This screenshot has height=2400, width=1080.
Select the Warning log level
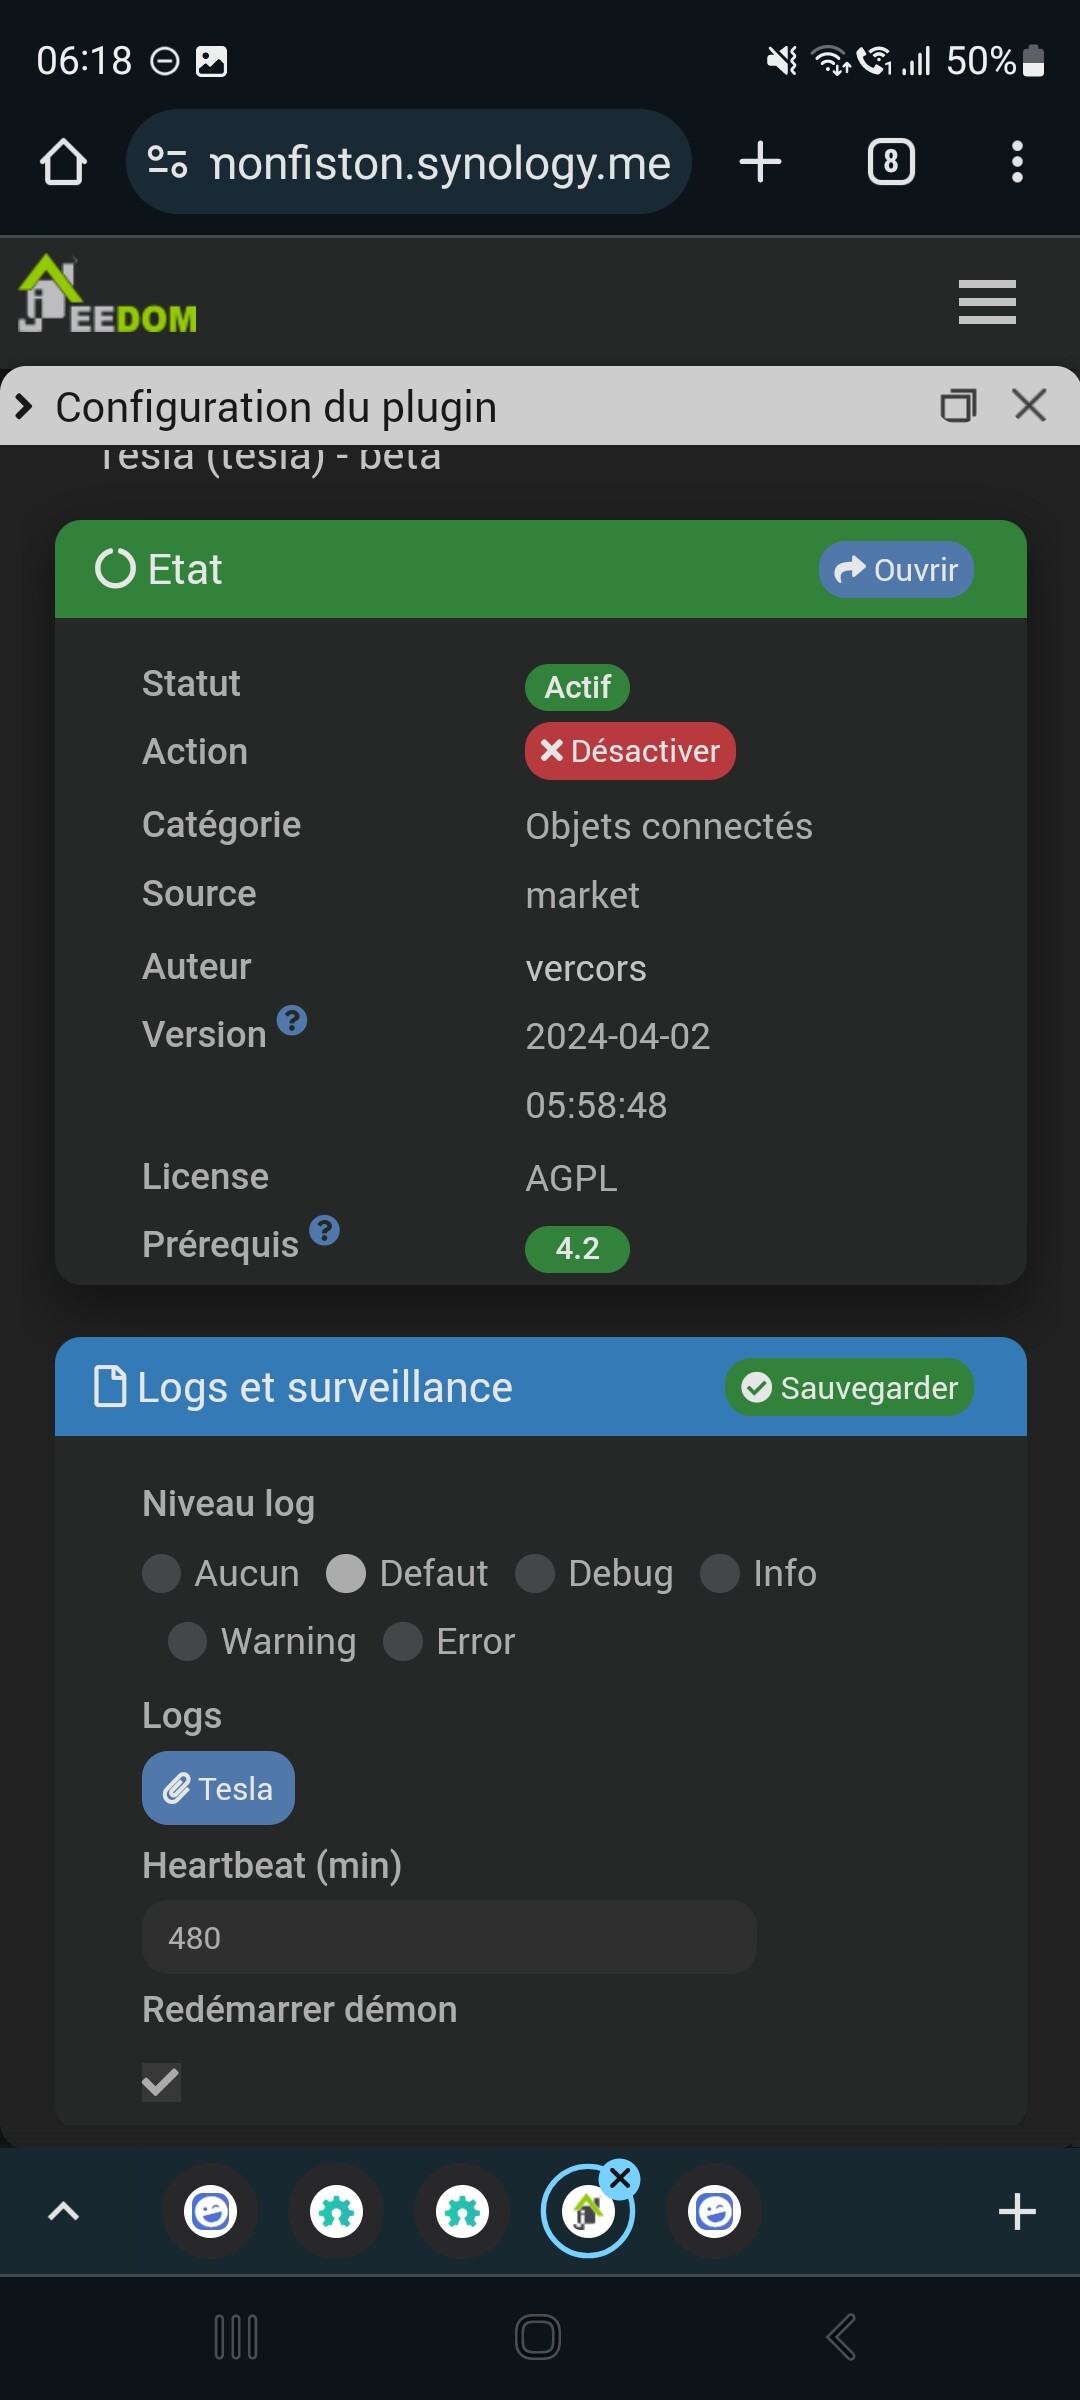[x=188, y=1641]
